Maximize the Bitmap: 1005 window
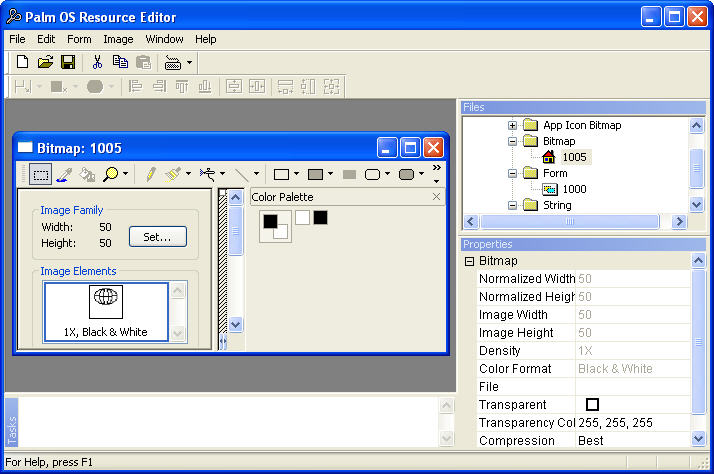Screen dimensions: 714x474 tap(410, 148)
